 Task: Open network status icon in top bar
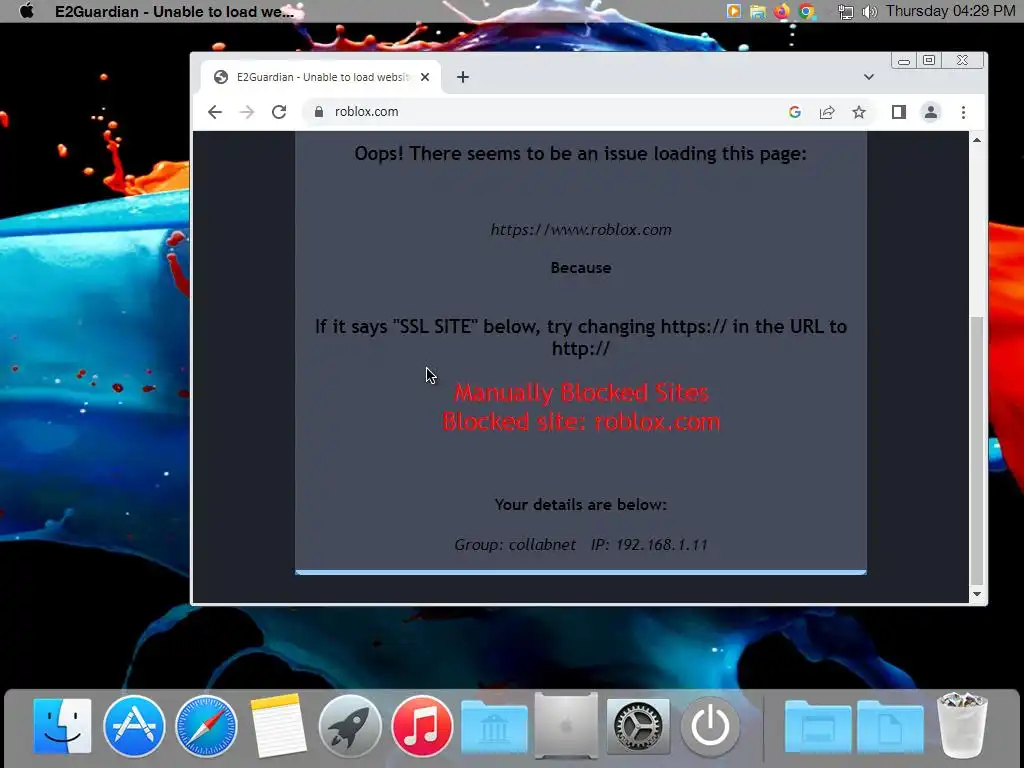pyautogui.click(x=846, y=12)
